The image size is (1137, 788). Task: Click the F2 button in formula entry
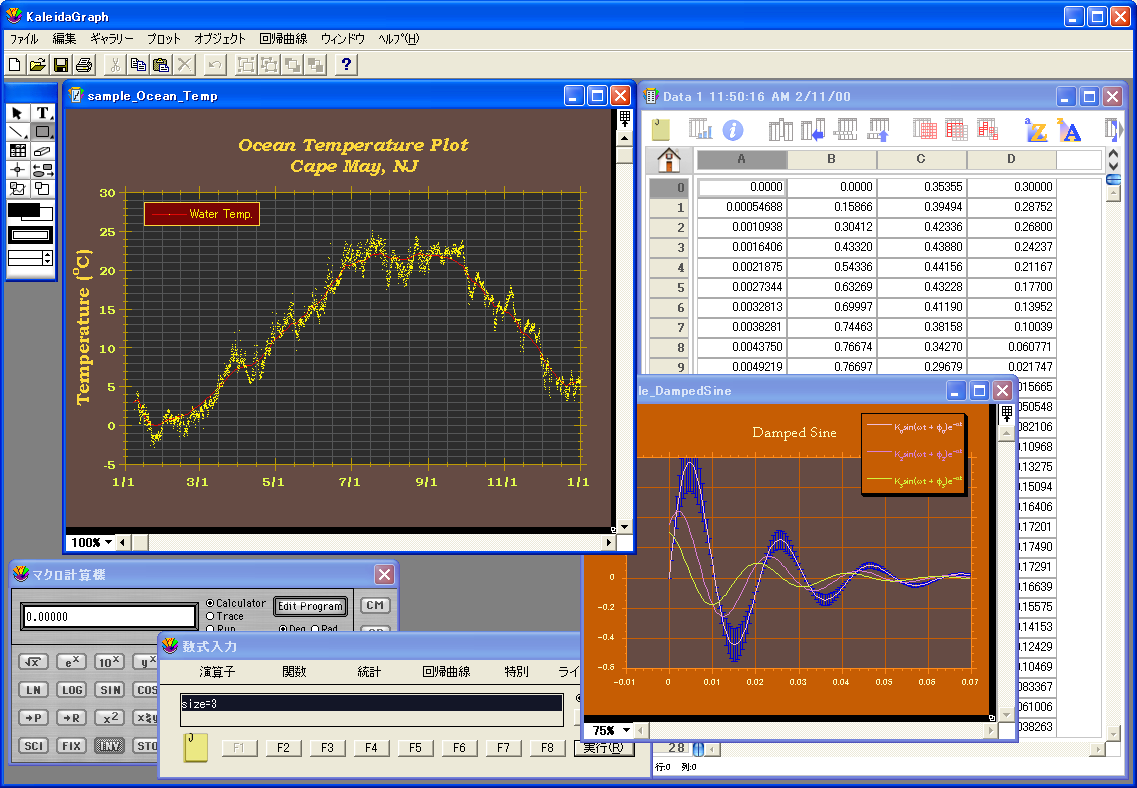[x=283, y=747]
